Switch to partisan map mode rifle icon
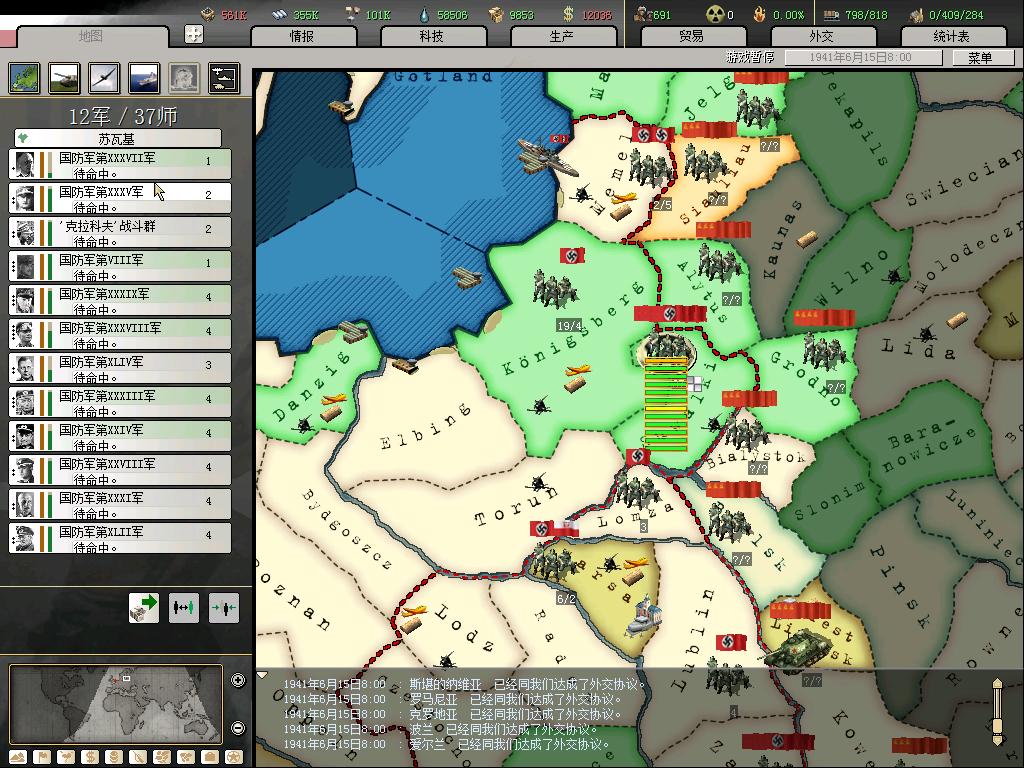The height and width of the screenshot is (768, 1024). tap(138, 758)
